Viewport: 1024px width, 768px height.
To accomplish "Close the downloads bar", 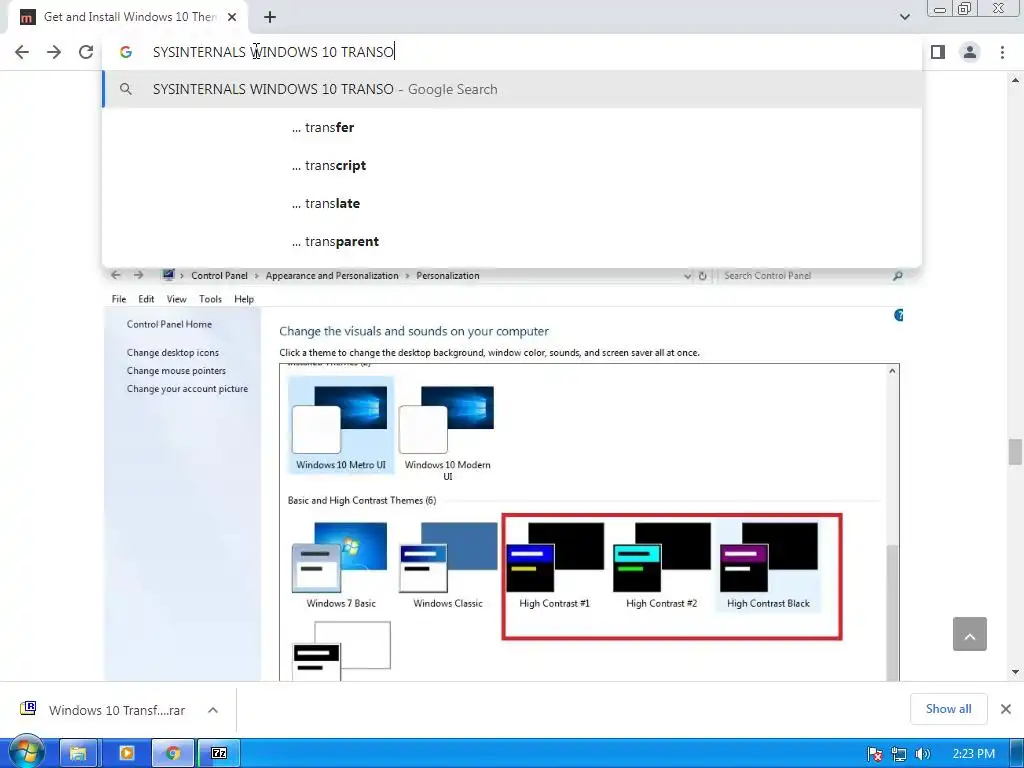I will pos(1006,709).
